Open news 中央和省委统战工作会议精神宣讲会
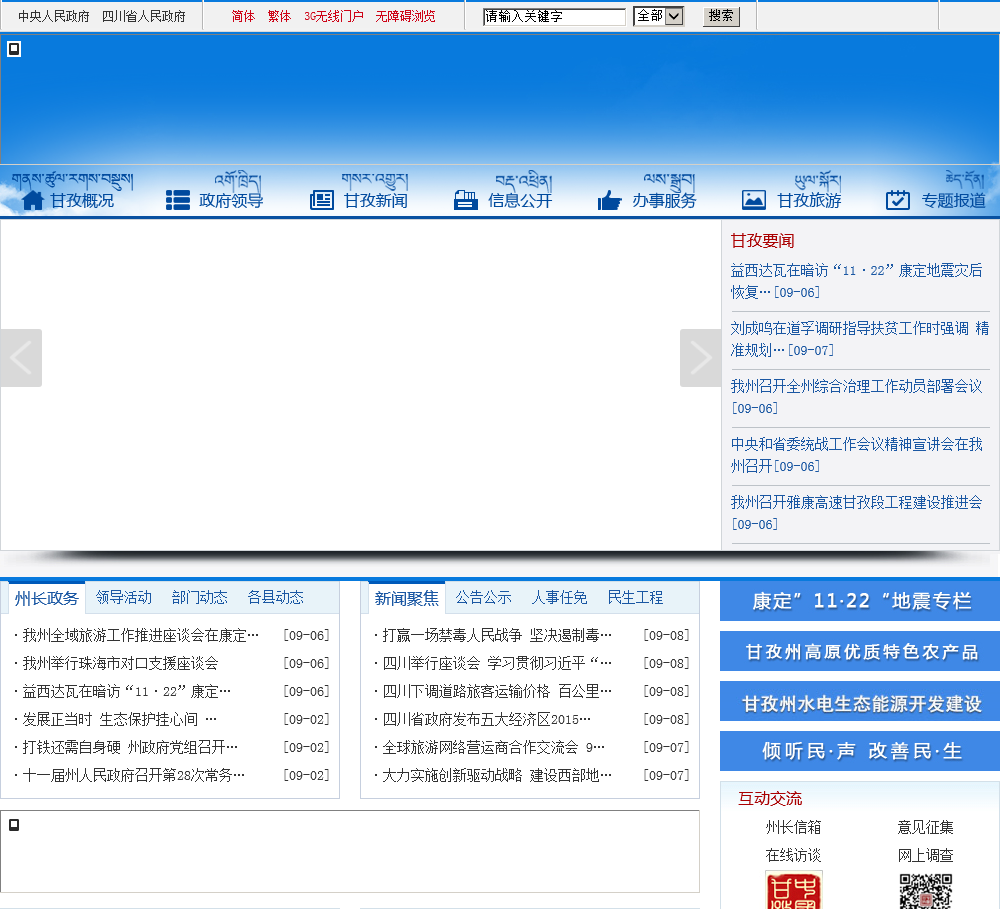1000x909 pixels. (857, 455)
